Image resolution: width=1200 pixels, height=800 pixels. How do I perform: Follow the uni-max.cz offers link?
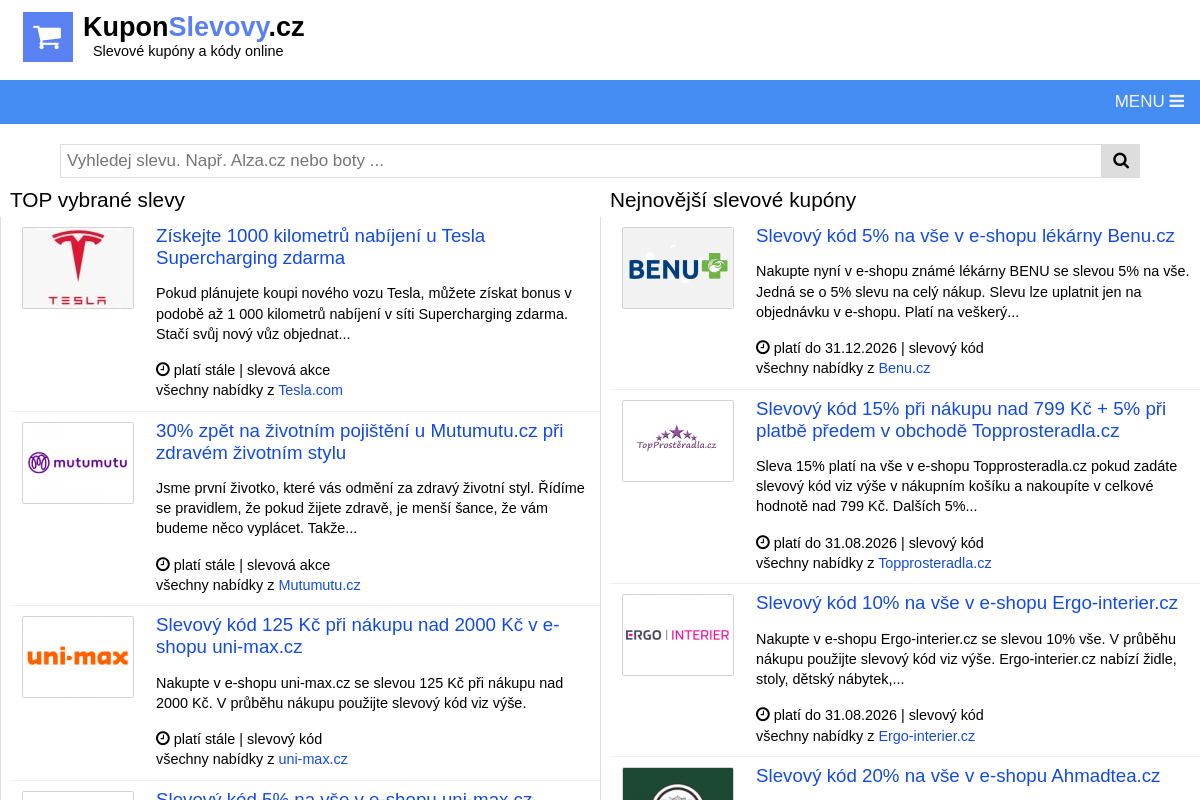pos(313,759)
